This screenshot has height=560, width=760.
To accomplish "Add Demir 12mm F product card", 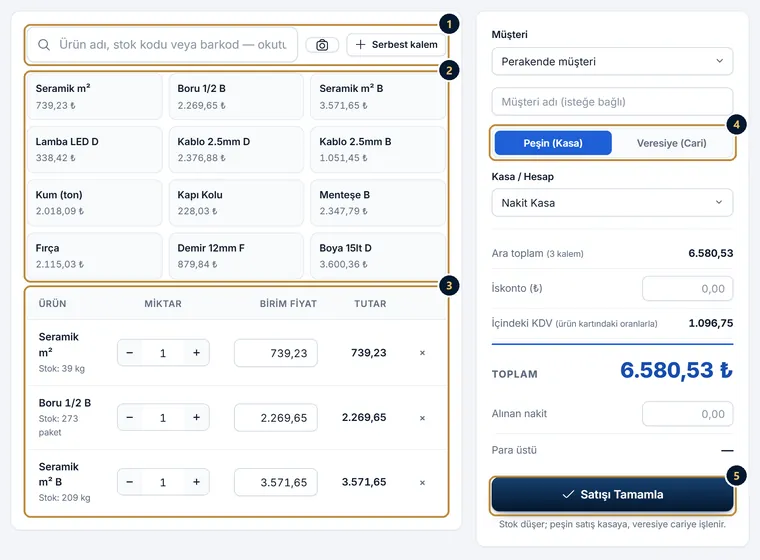I will (236, 256).
